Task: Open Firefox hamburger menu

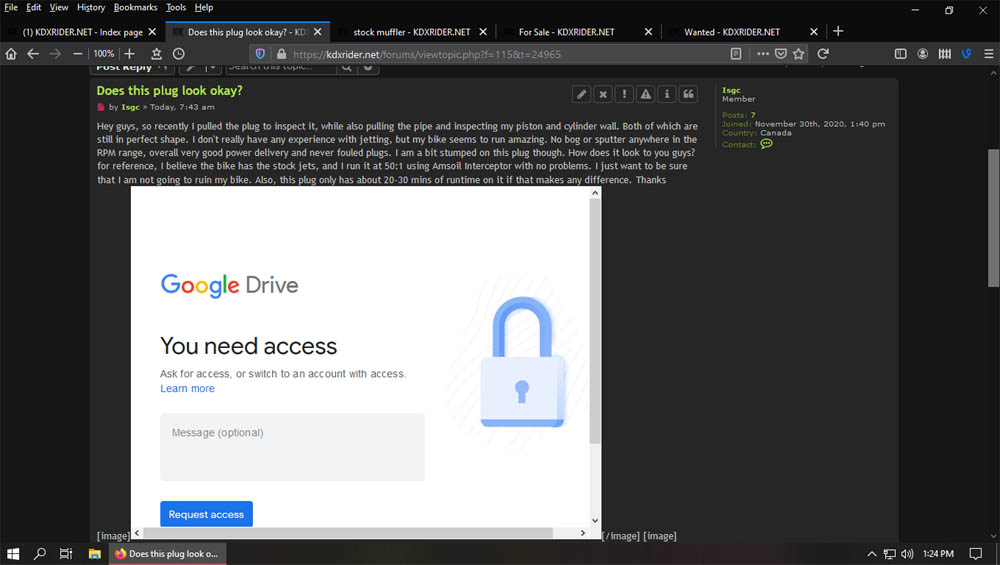Action: point(989,54)
